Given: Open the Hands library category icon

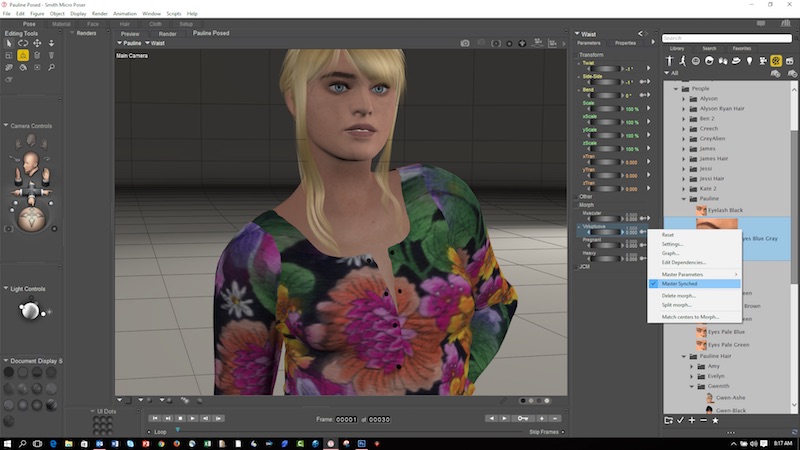Looking at the screenshot, I should click(x=722, y=61).
